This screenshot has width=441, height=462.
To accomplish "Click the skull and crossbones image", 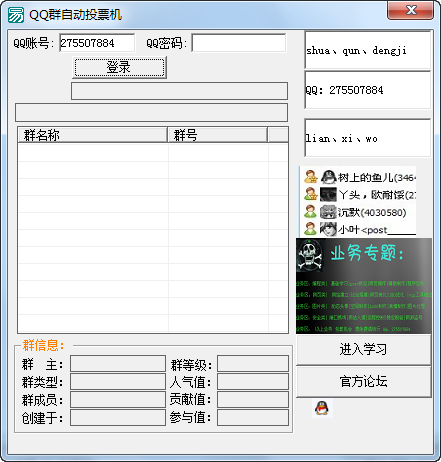I will [x=310, y=255].
